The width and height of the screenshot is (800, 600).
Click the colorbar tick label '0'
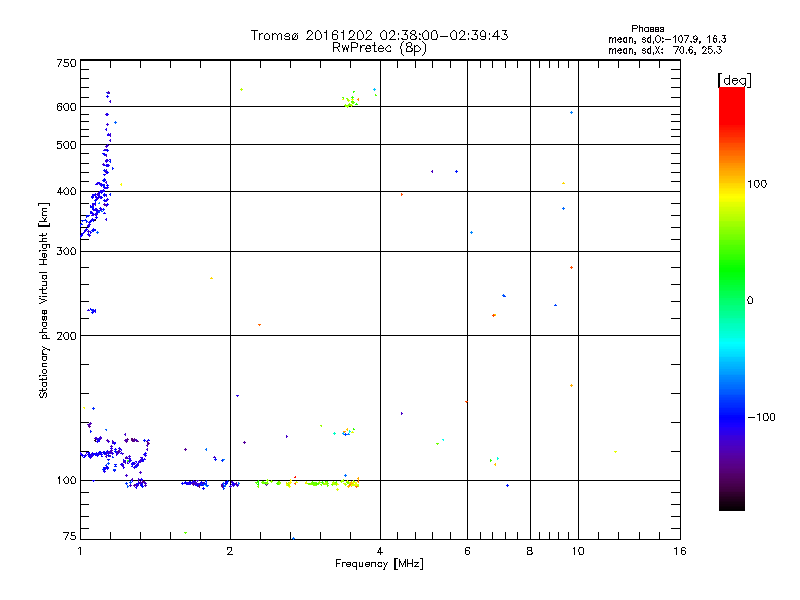click(x=750, y=301)
